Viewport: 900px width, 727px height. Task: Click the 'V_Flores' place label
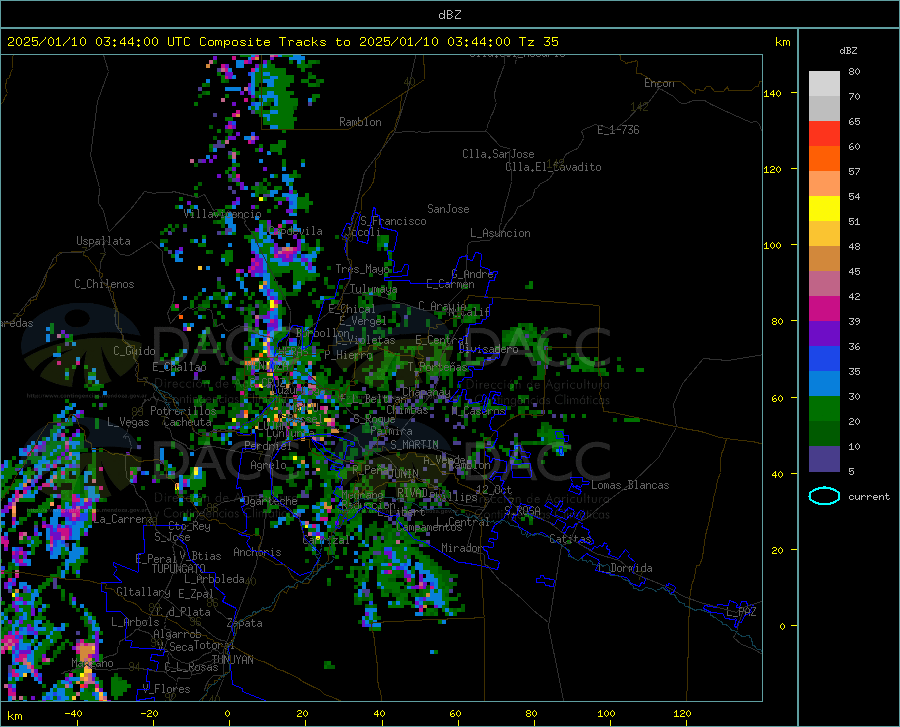166,689
